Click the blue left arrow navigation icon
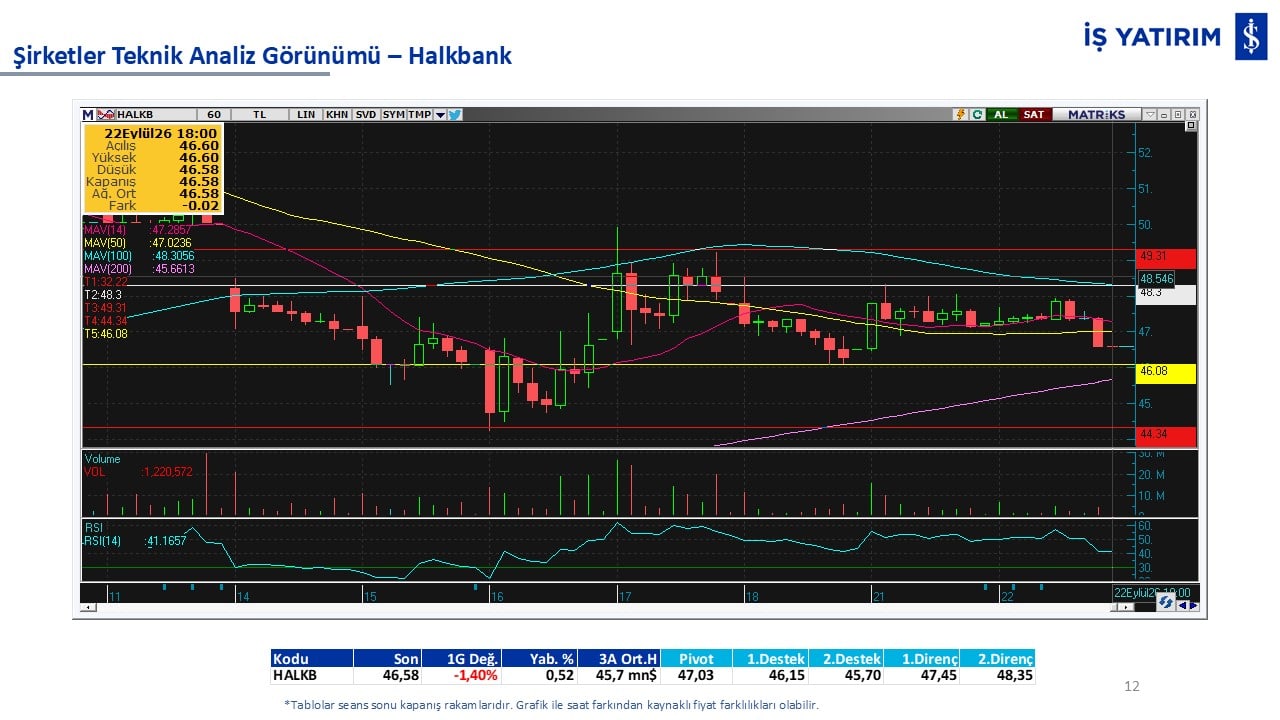 [x=1183, y=605]
